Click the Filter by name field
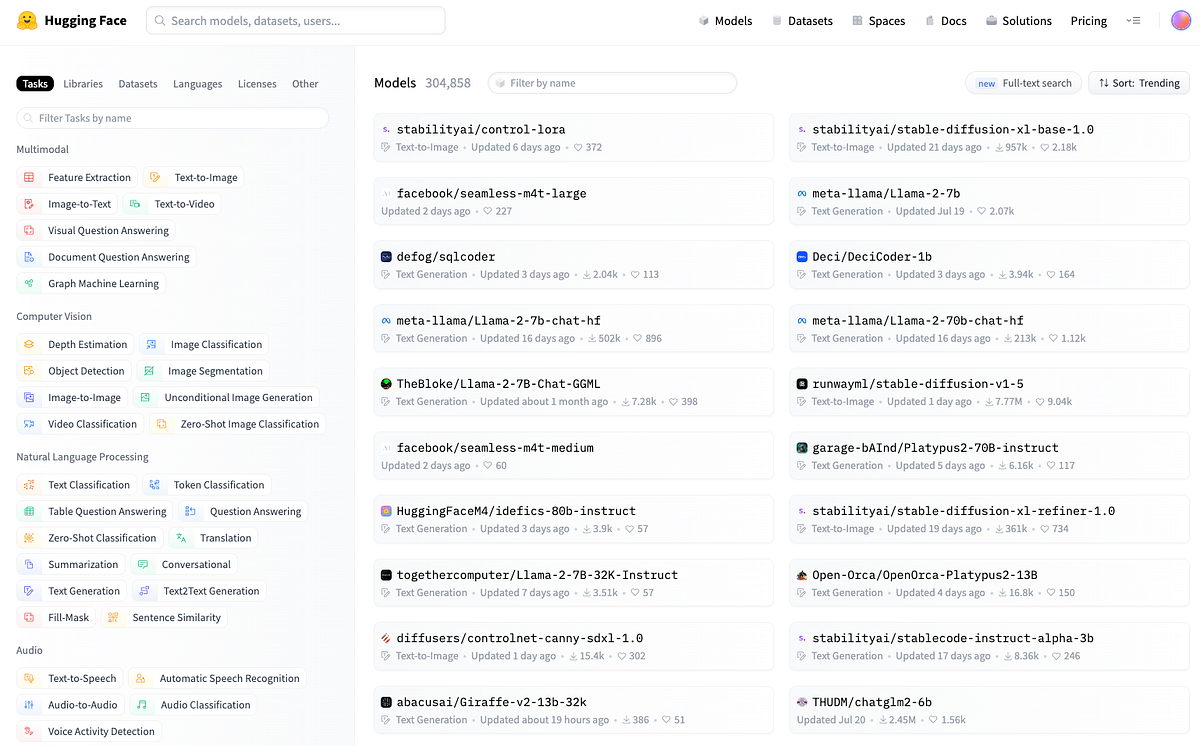1200x746 pixels. coord(612,83)
